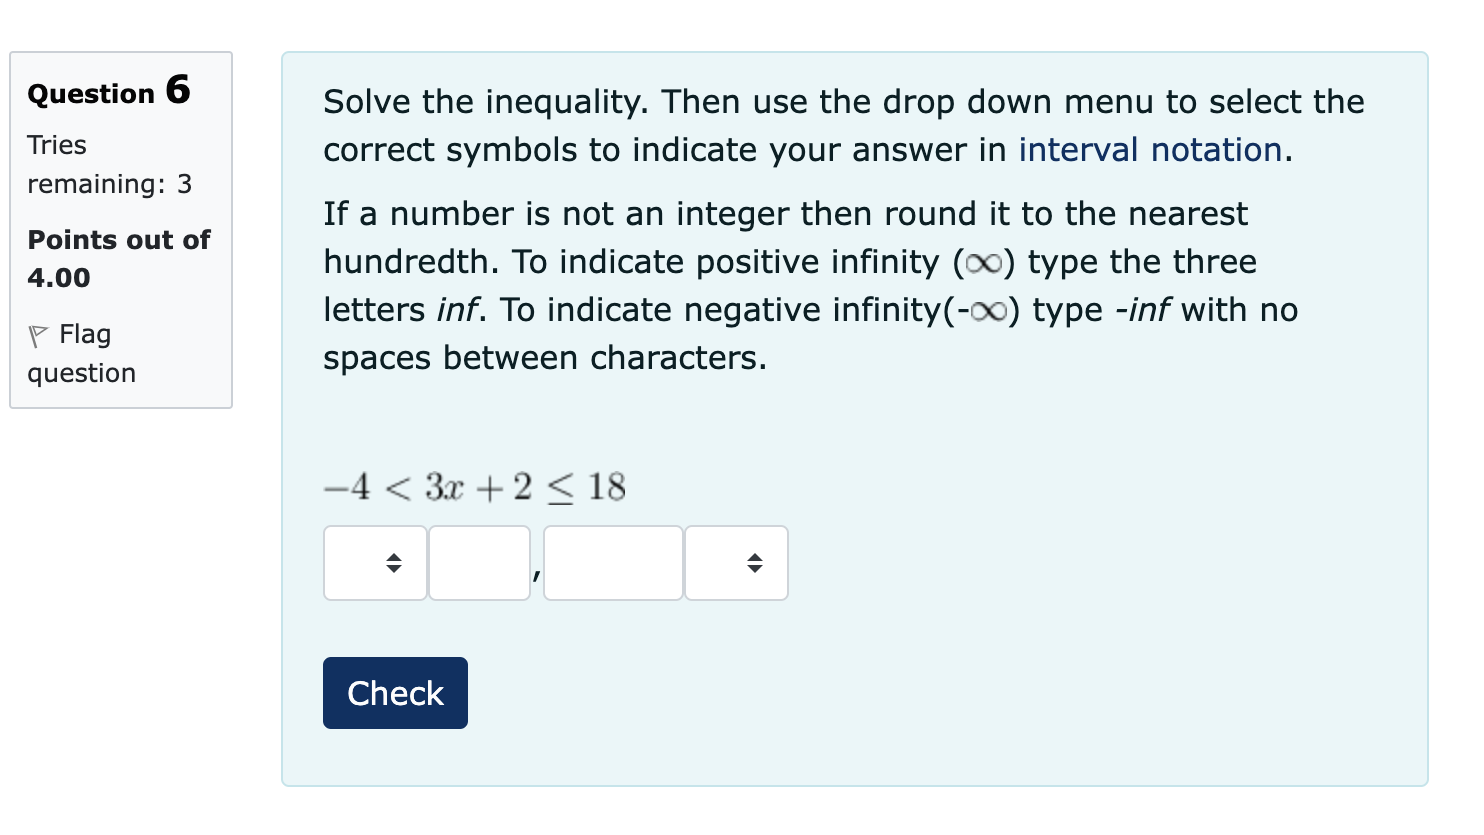
Task: Click inside the left endpoint input field
Action: pos(479,562)
